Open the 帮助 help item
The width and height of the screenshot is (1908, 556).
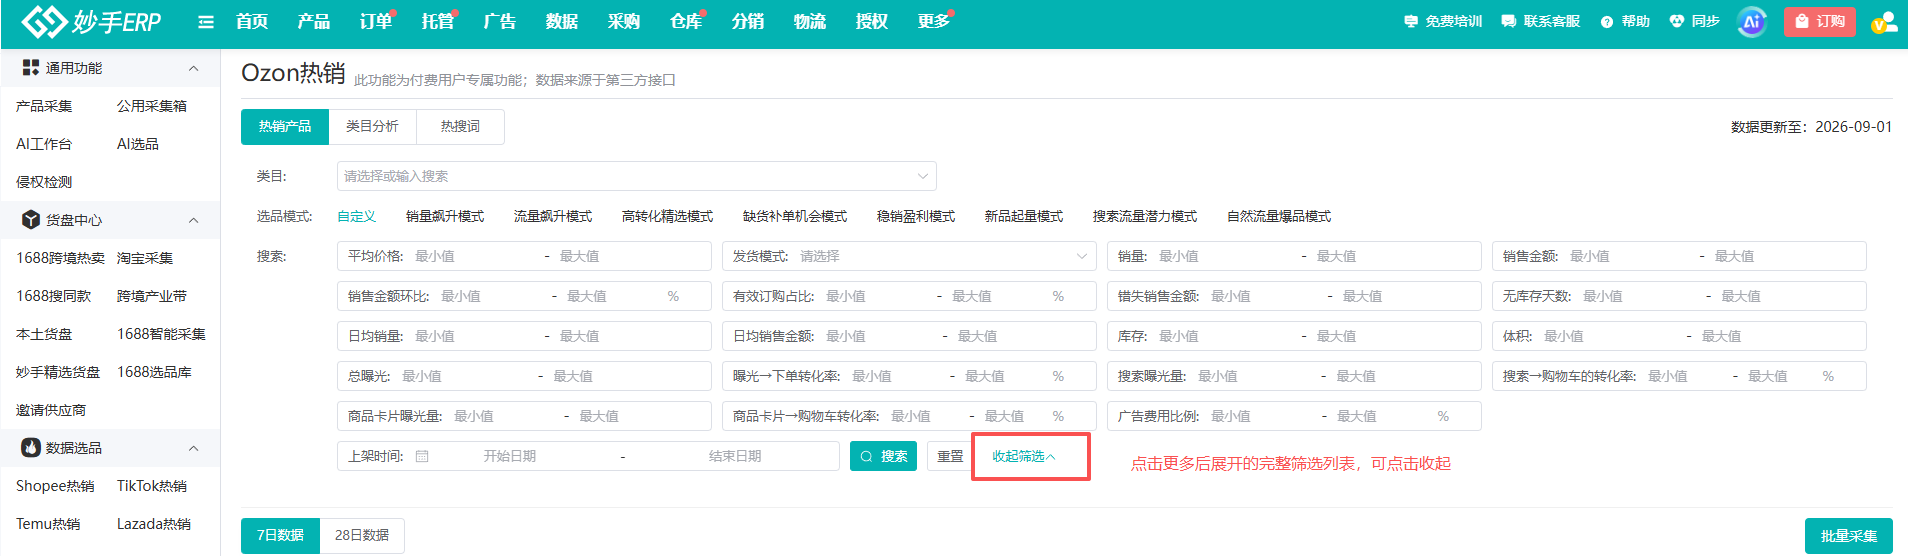[x=1625, y=21]
